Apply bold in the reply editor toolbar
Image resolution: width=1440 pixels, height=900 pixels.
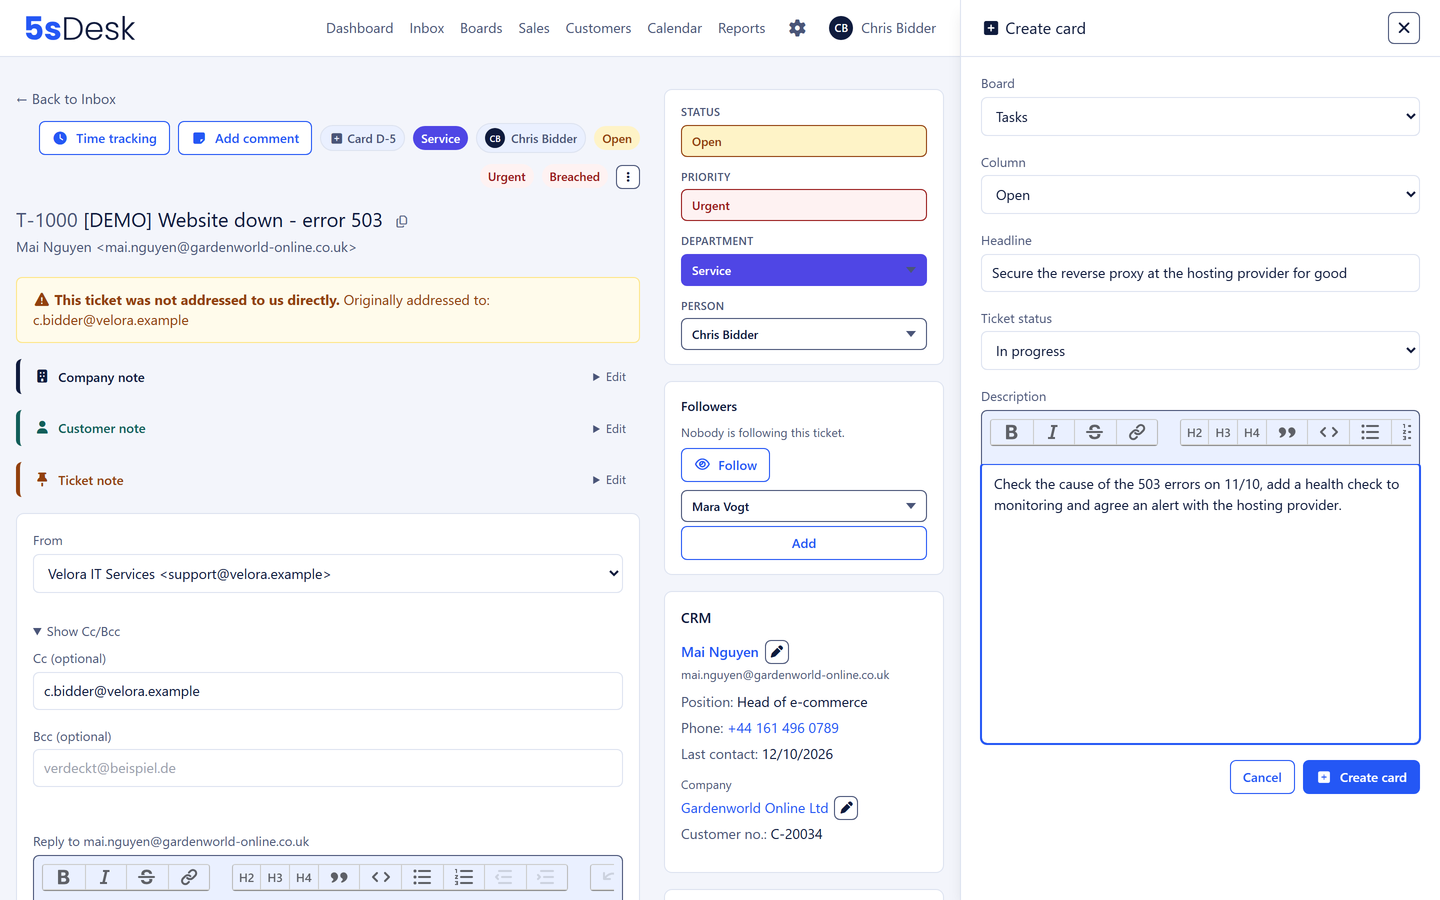click(x=63, y=877)
